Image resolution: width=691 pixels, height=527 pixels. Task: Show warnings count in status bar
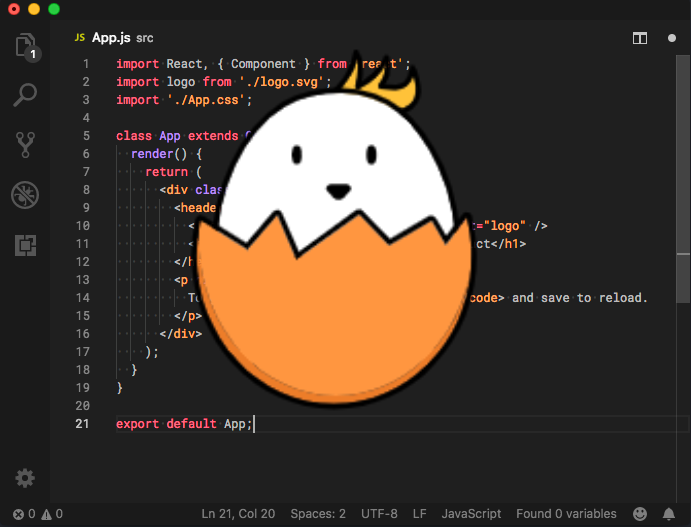[52, 514]
